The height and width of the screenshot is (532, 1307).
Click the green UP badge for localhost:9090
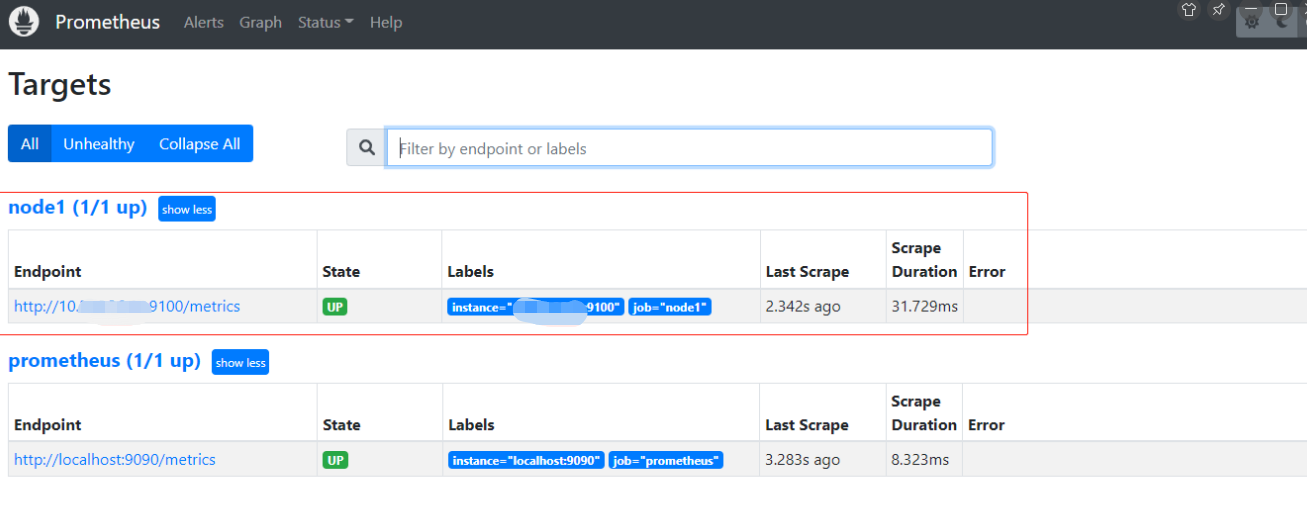(x=335, y=460)
